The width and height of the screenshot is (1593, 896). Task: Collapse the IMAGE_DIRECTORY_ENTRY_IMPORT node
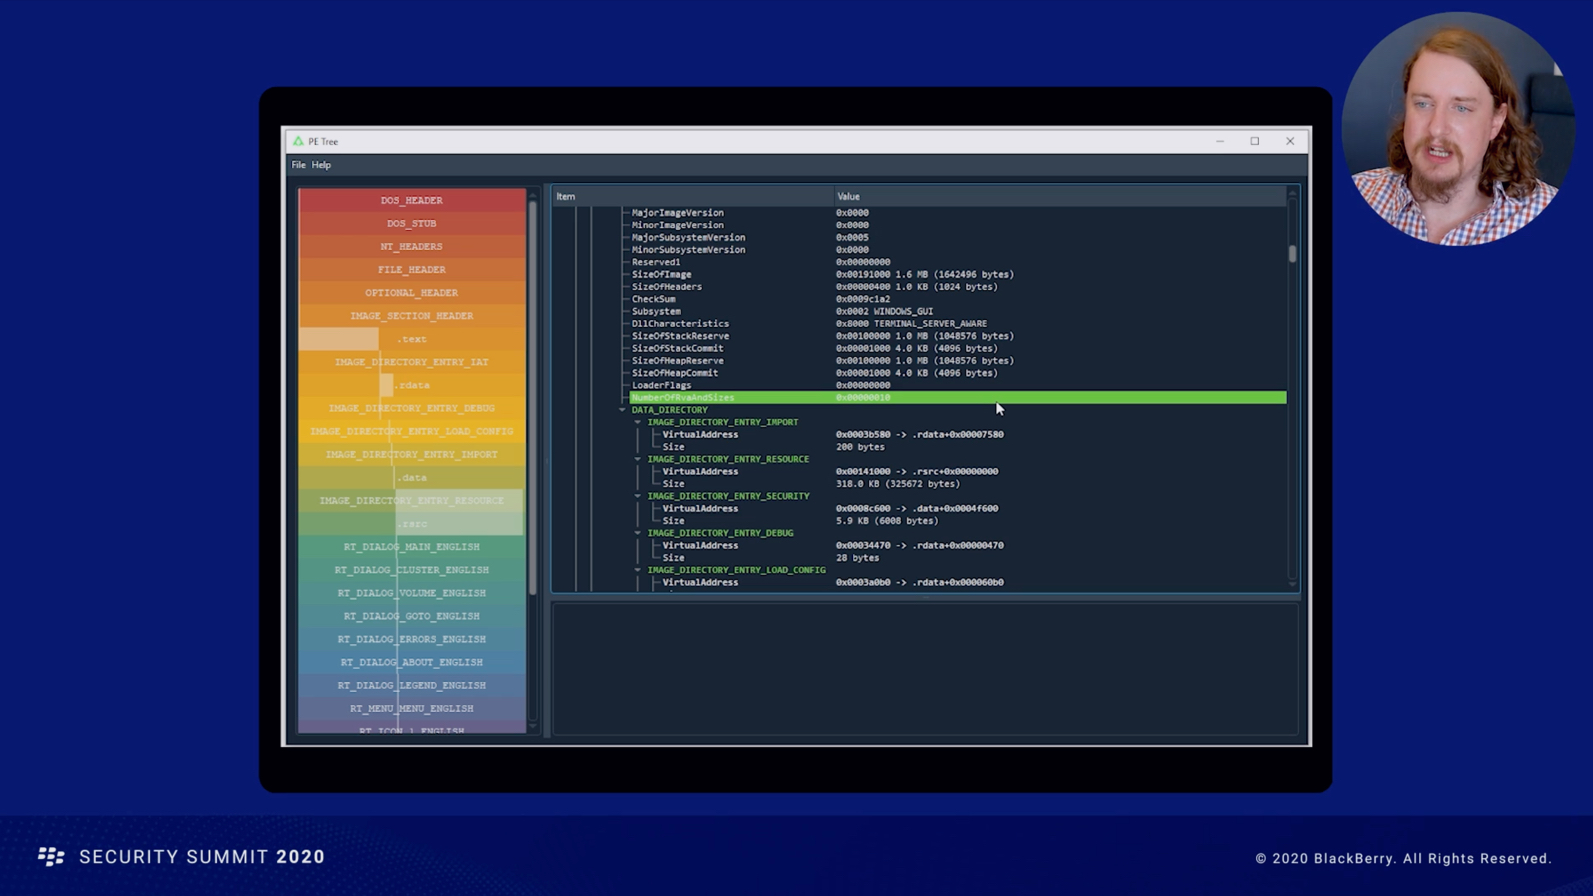point(638,422)
